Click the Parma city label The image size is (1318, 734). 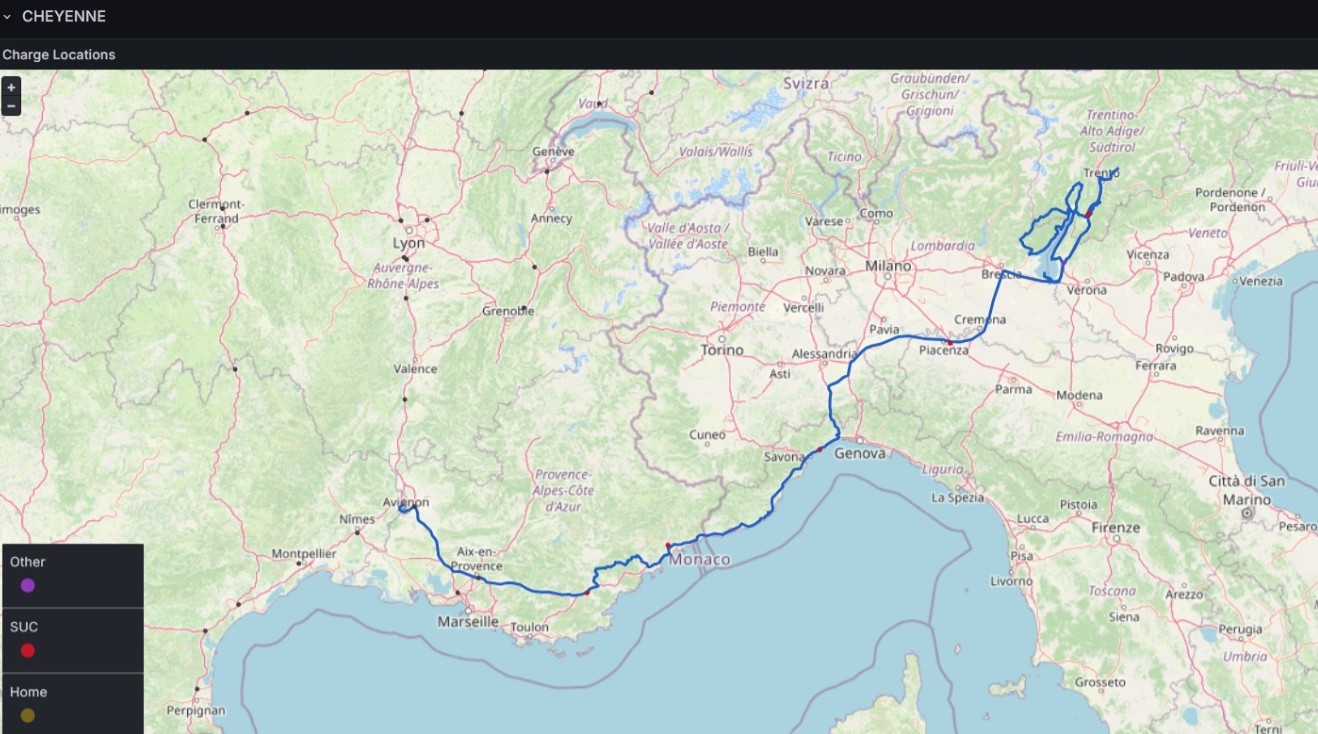pyautogui.click(x=1014, y=389)
